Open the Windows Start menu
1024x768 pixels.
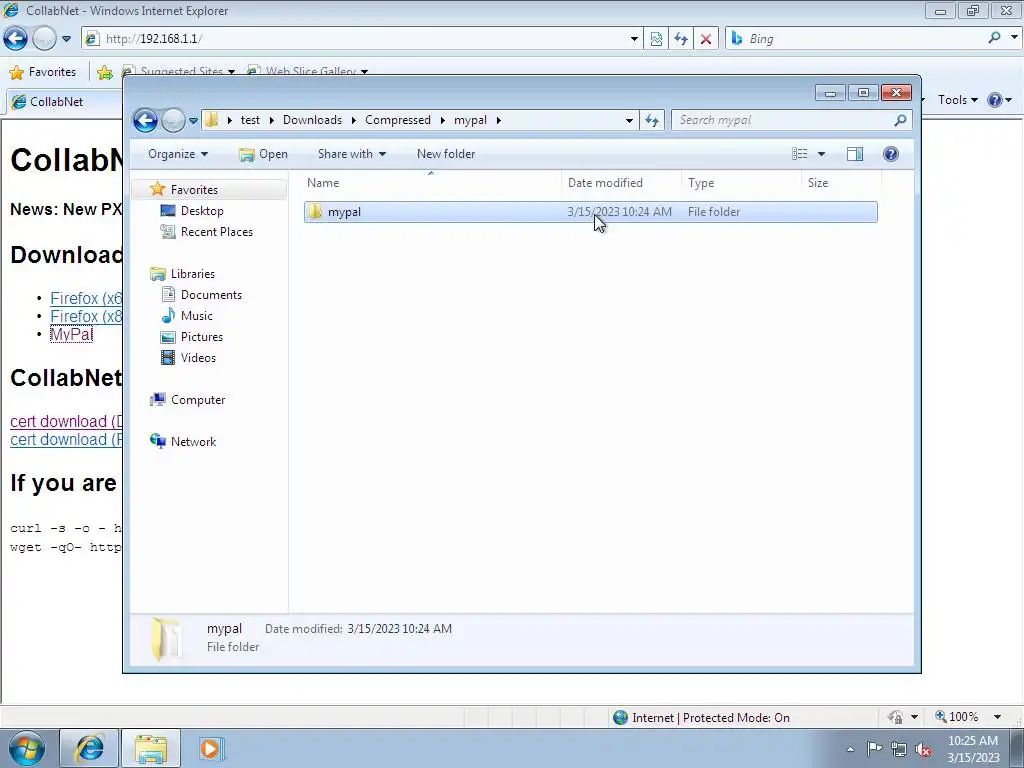[26, 748]
